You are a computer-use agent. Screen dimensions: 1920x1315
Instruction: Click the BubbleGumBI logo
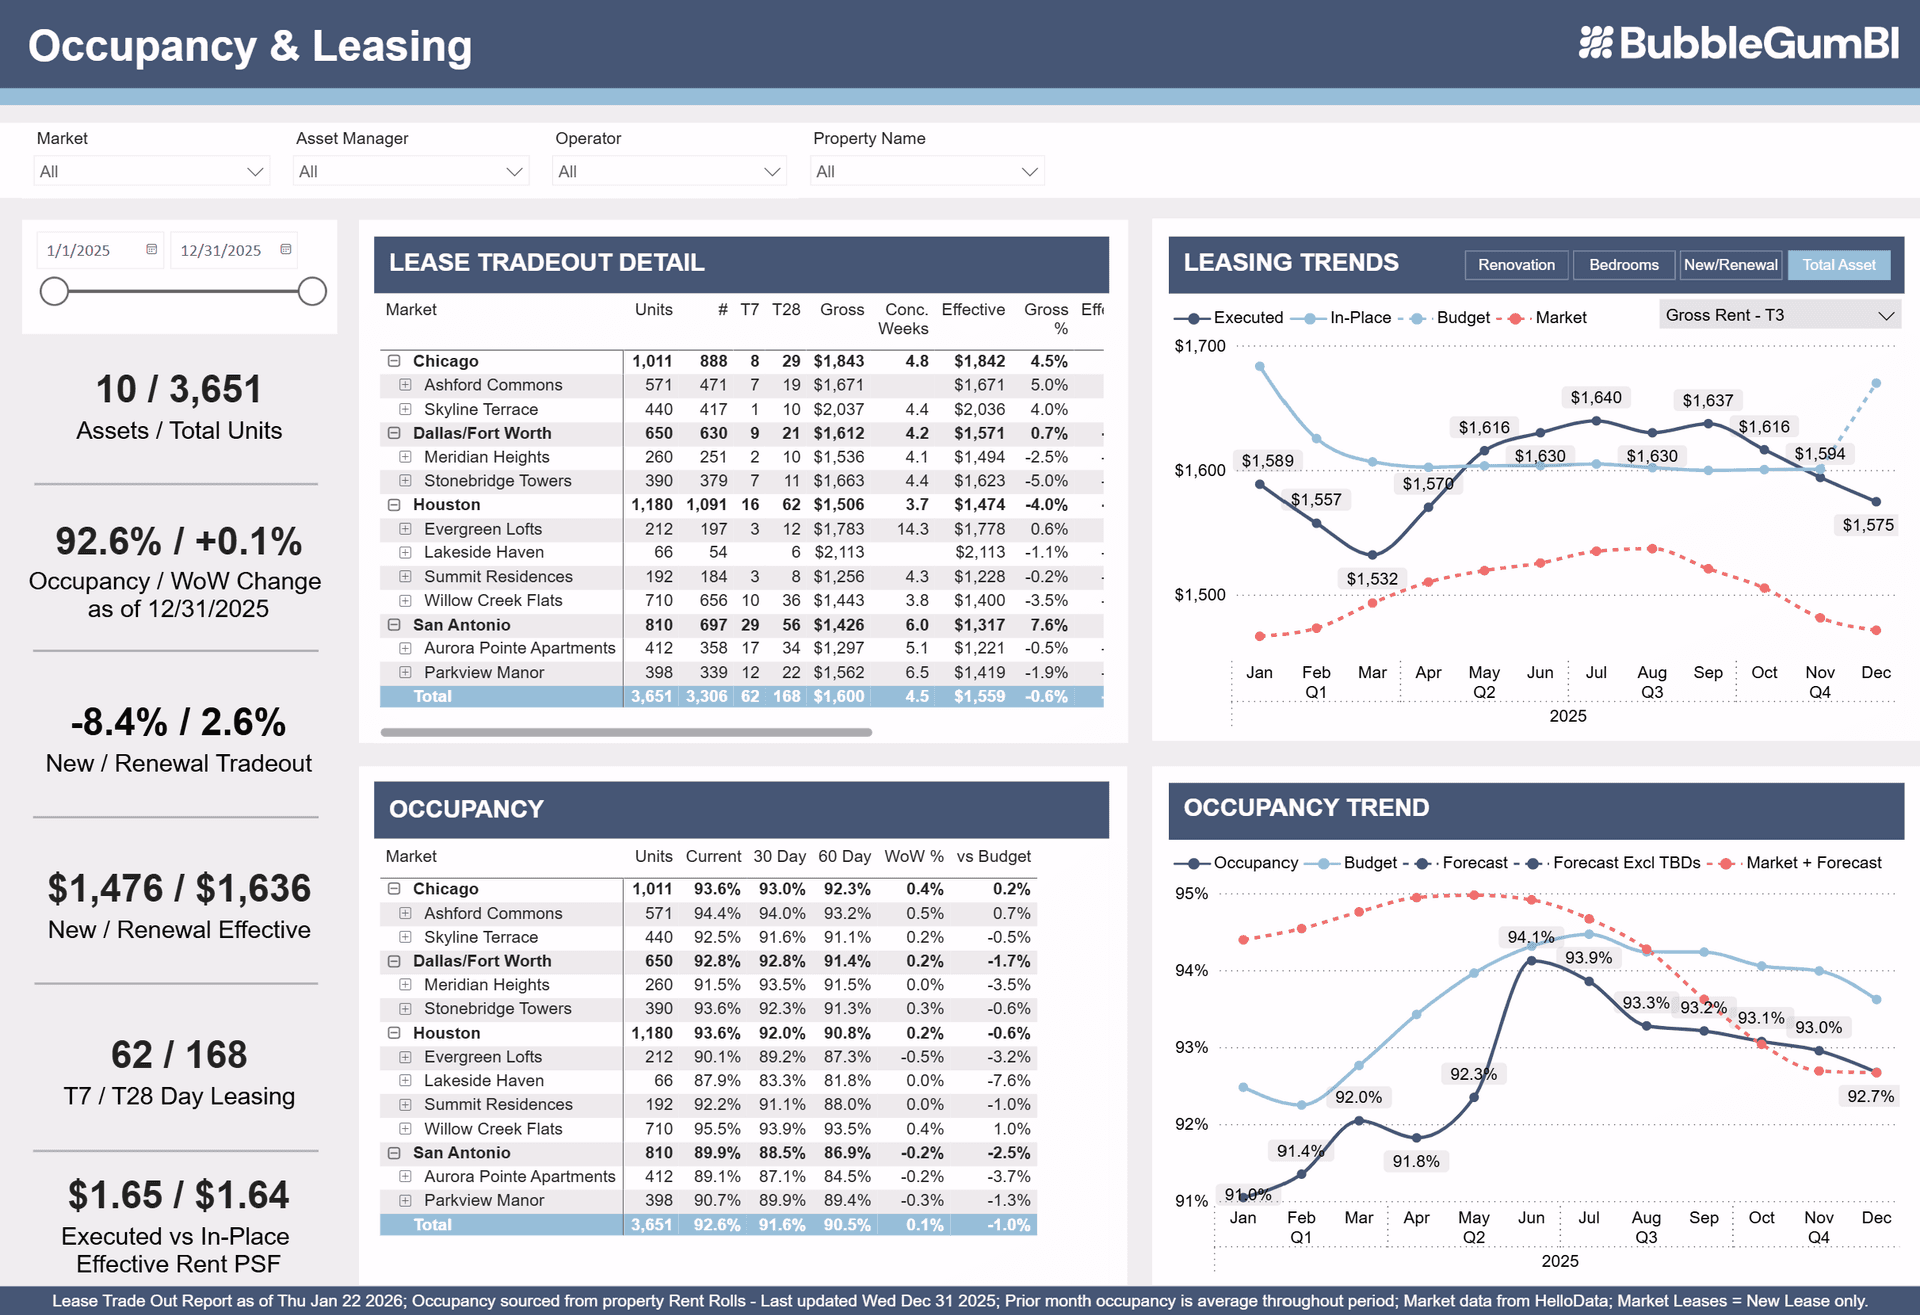[x=1738, y=44]
